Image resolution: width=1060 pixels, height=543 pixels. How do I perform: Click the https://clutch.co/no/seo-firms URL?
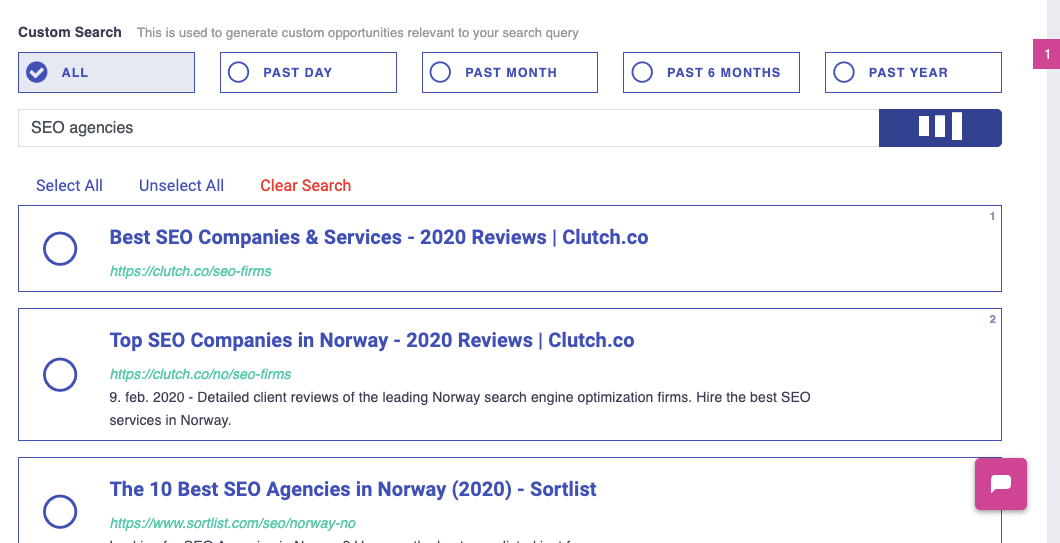[200, 374]
